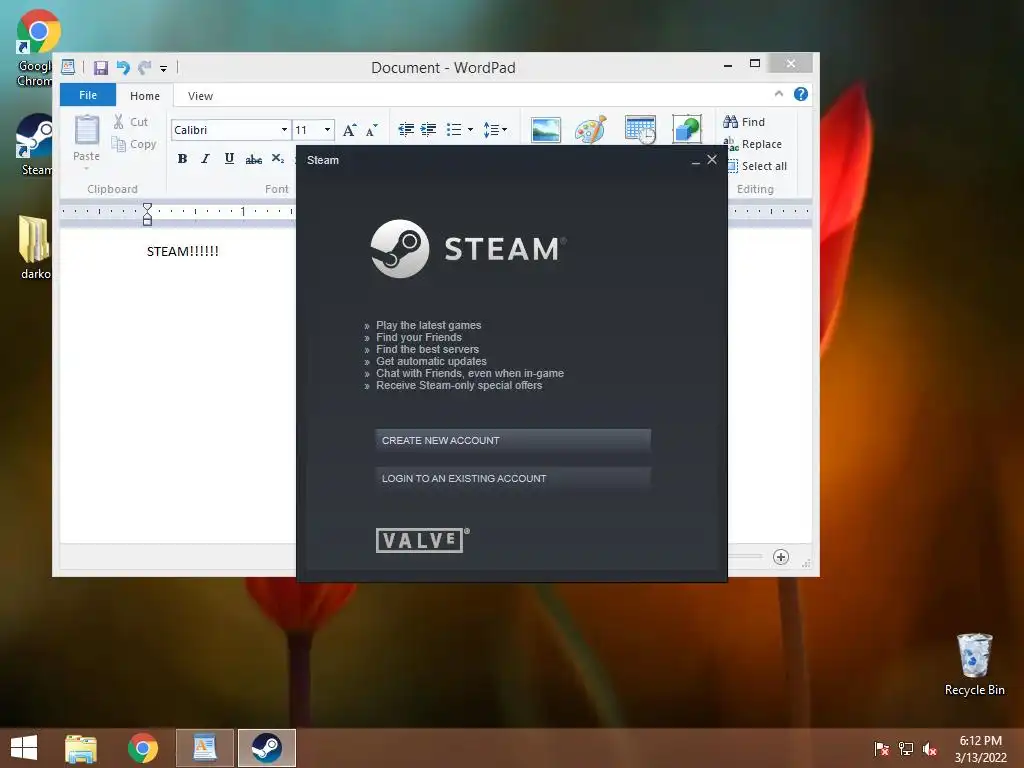Click the Google Chrome desktop shortcut
This screenshot has height=768, width=1024.
36,48
